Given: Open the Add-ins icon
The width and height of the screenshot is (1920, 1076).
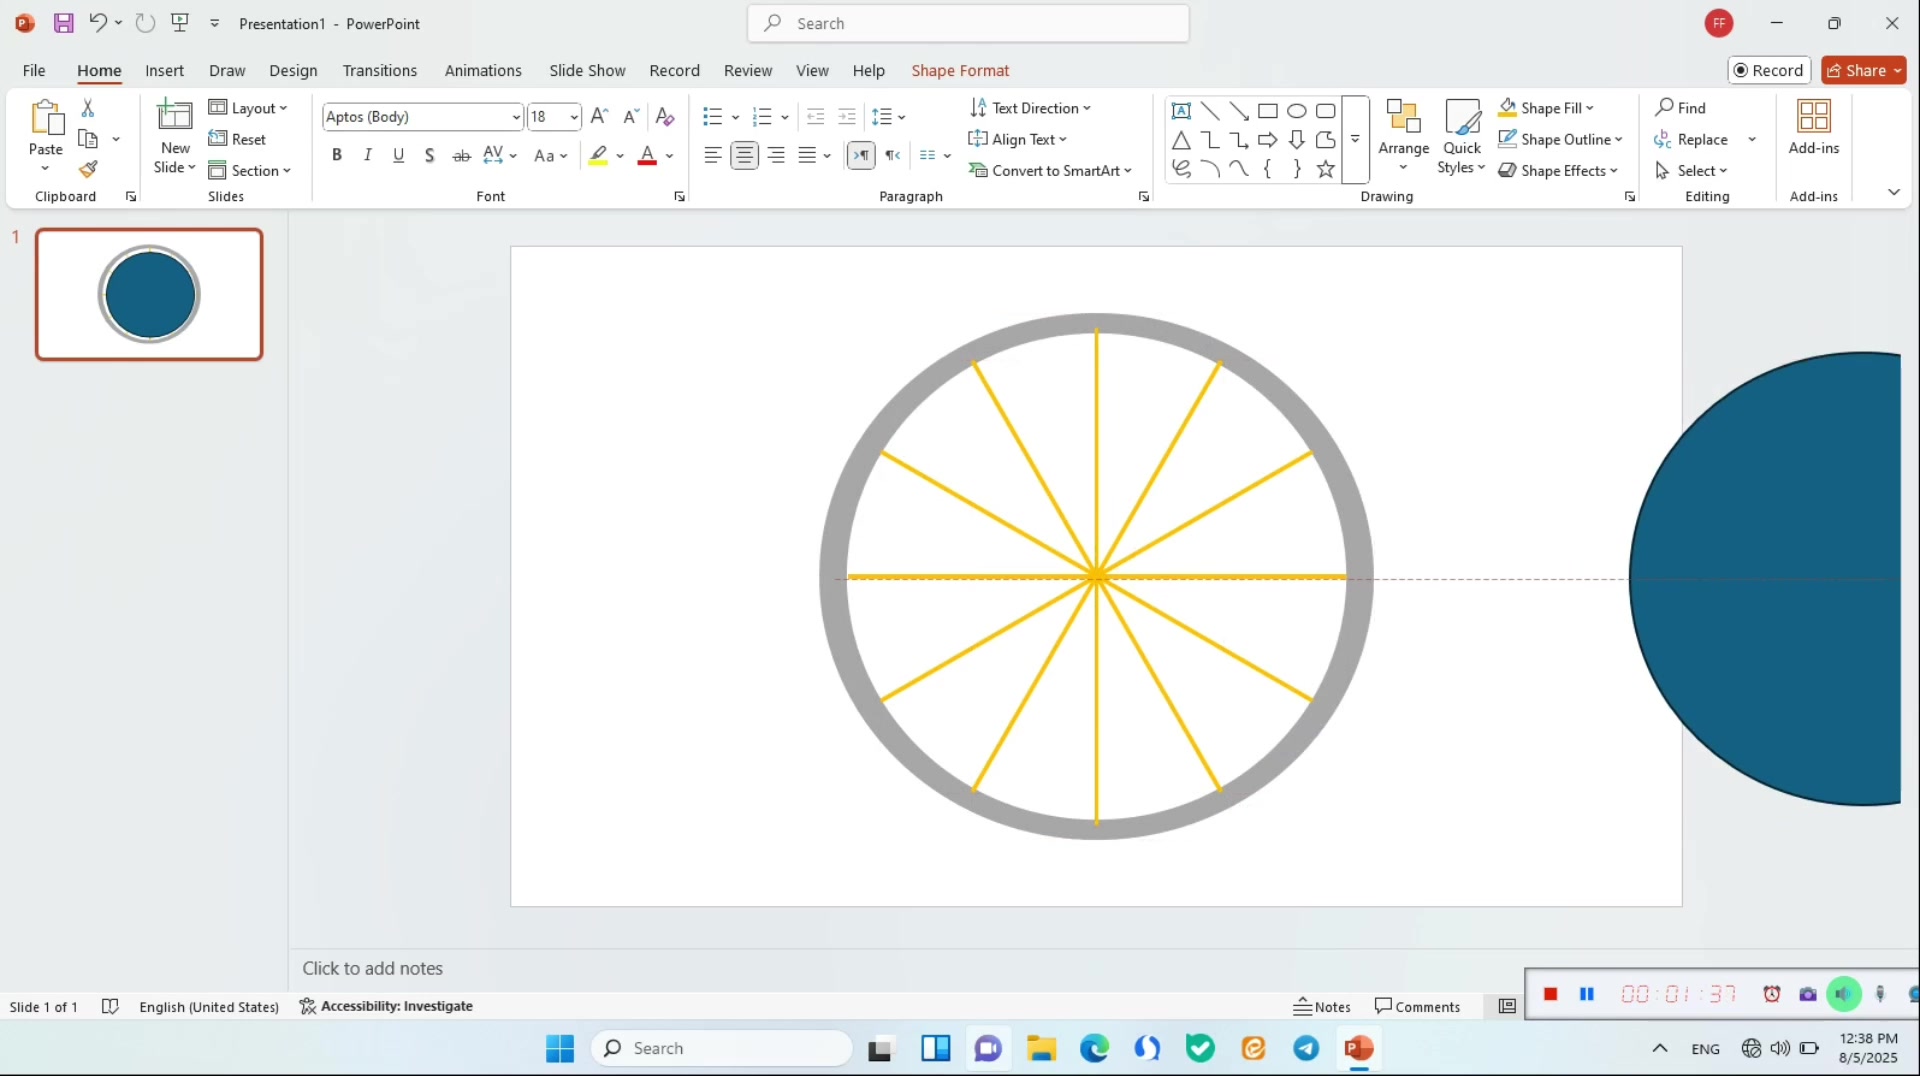Looking at the screenshot, I should click(1813, 127).
